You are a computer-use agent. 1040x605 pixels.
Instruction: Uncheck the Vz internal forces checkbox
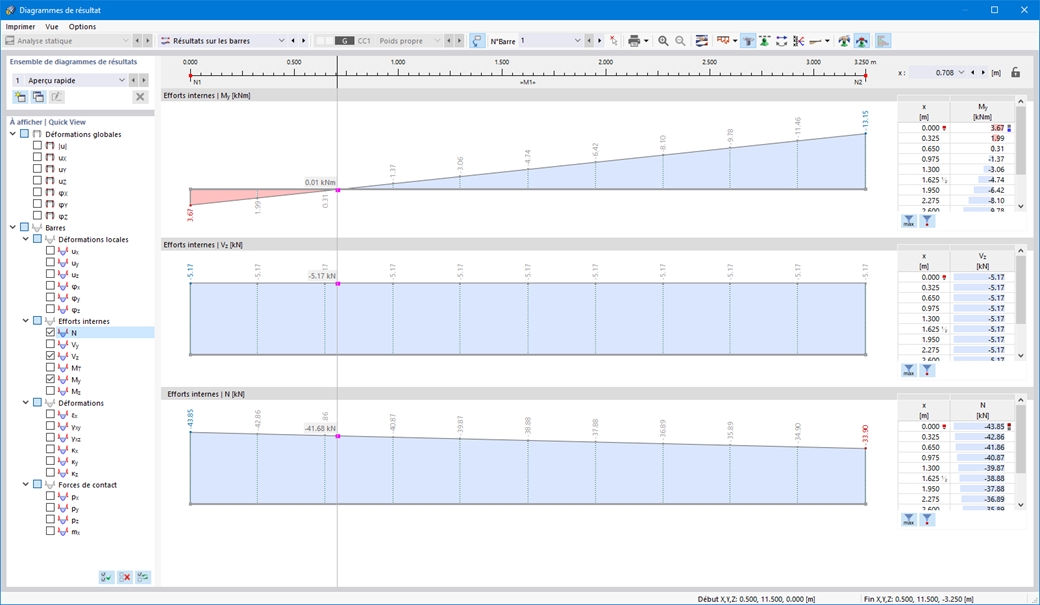point(50,356)
